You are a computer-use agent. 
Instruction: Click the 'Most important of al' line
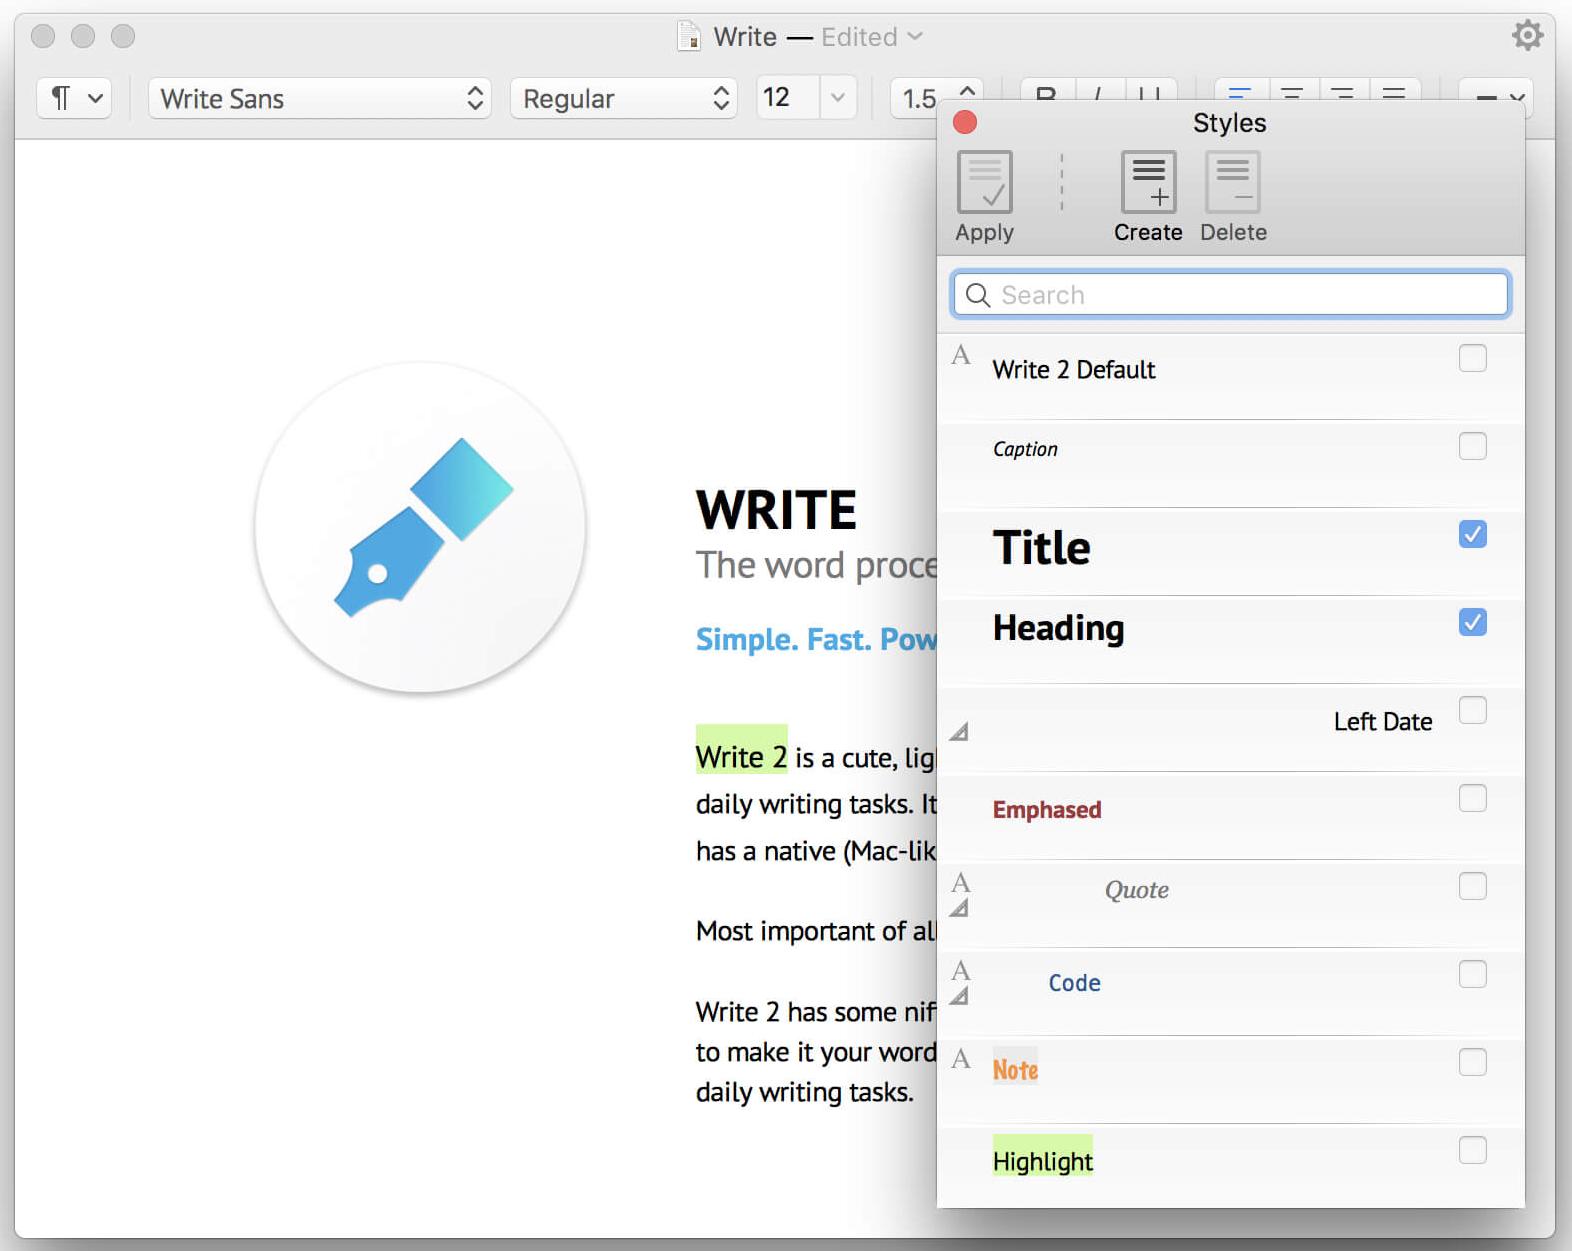coord(816,931)
